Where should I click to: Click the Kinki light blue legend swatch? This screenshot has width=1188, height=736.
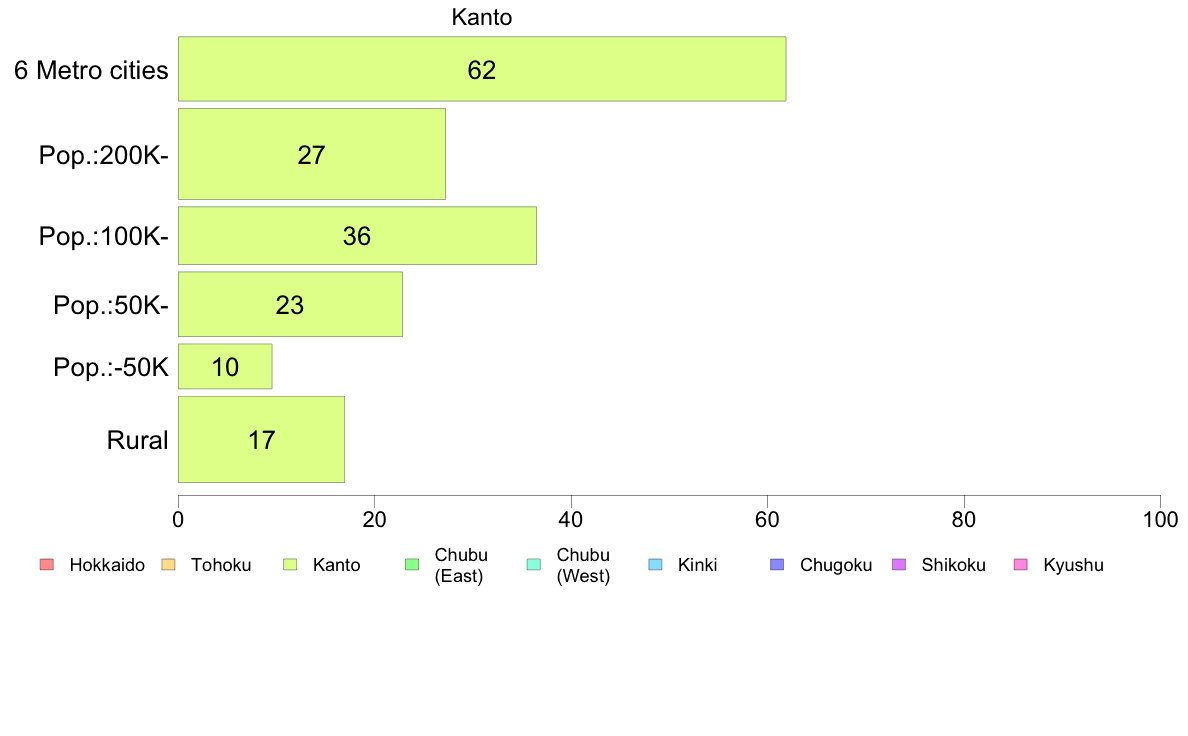(655, 565)
